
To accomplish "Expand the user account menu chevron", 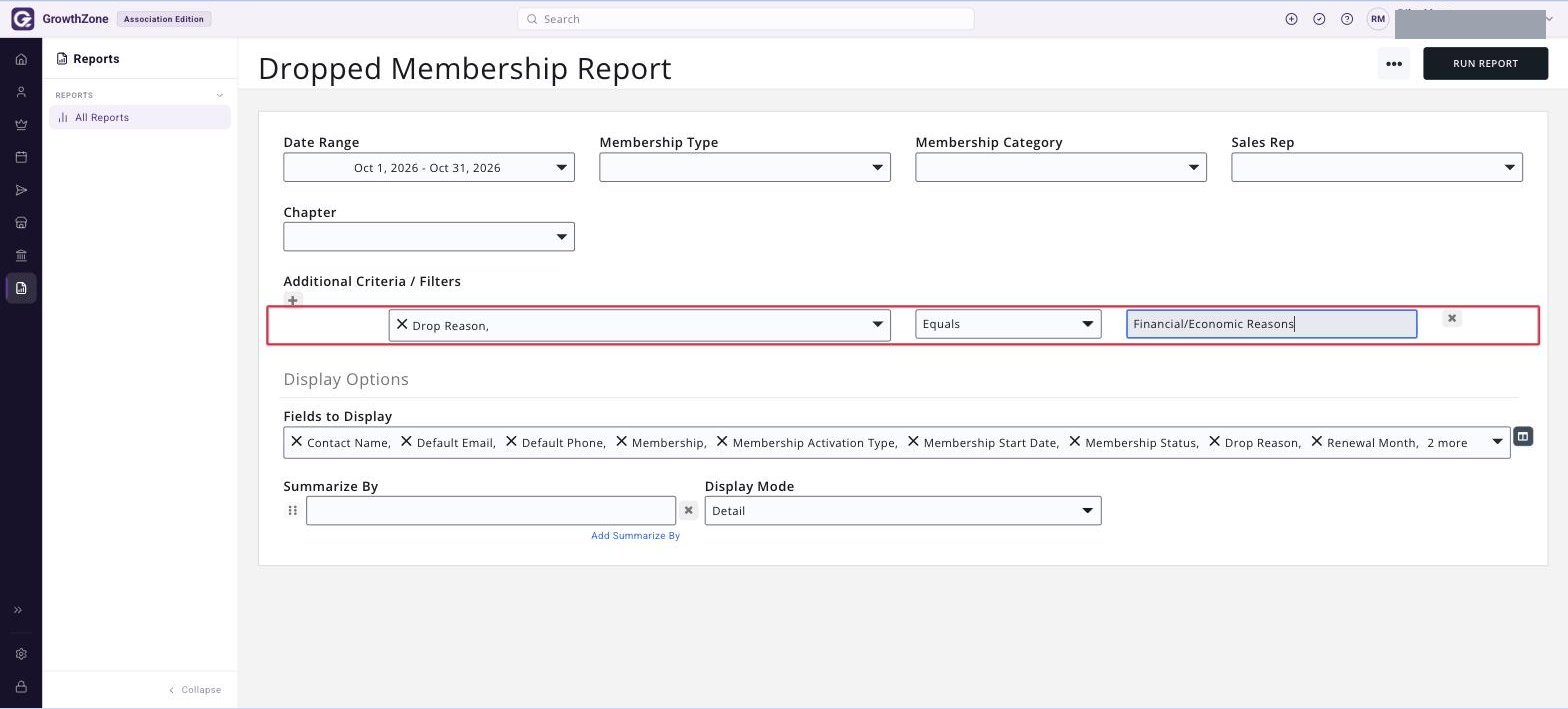I will click(x=1549, y=19).
